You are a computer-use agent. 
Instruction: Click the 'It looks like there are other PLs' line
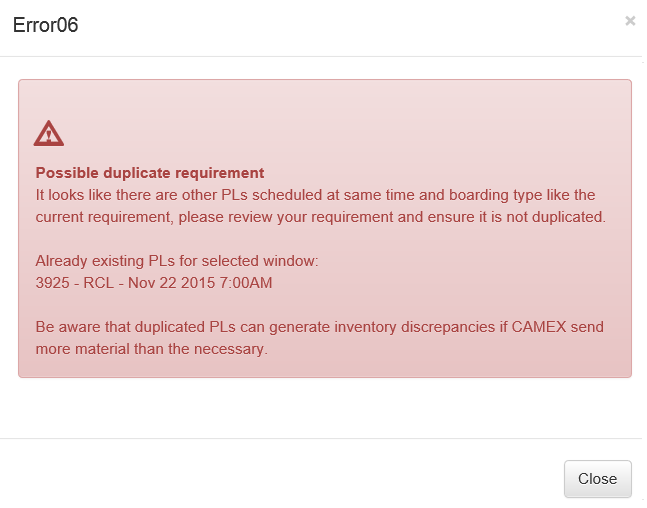tap(315, 195)
